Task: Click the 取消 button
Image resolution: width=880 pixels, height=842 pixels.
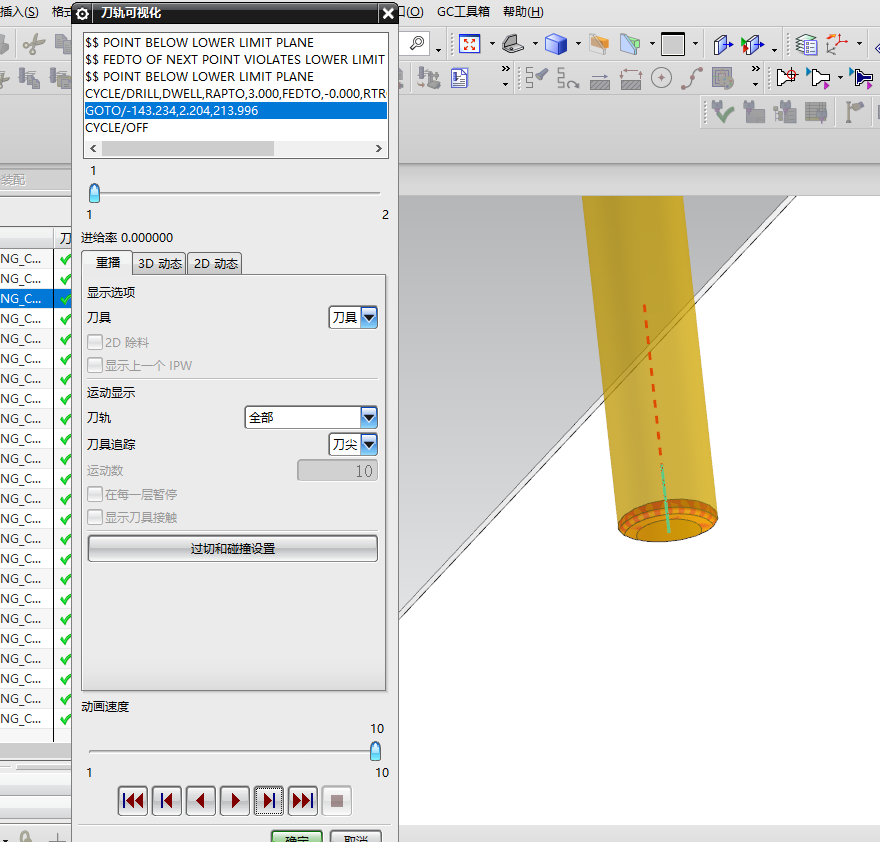Action: click(x=356, y=836)
